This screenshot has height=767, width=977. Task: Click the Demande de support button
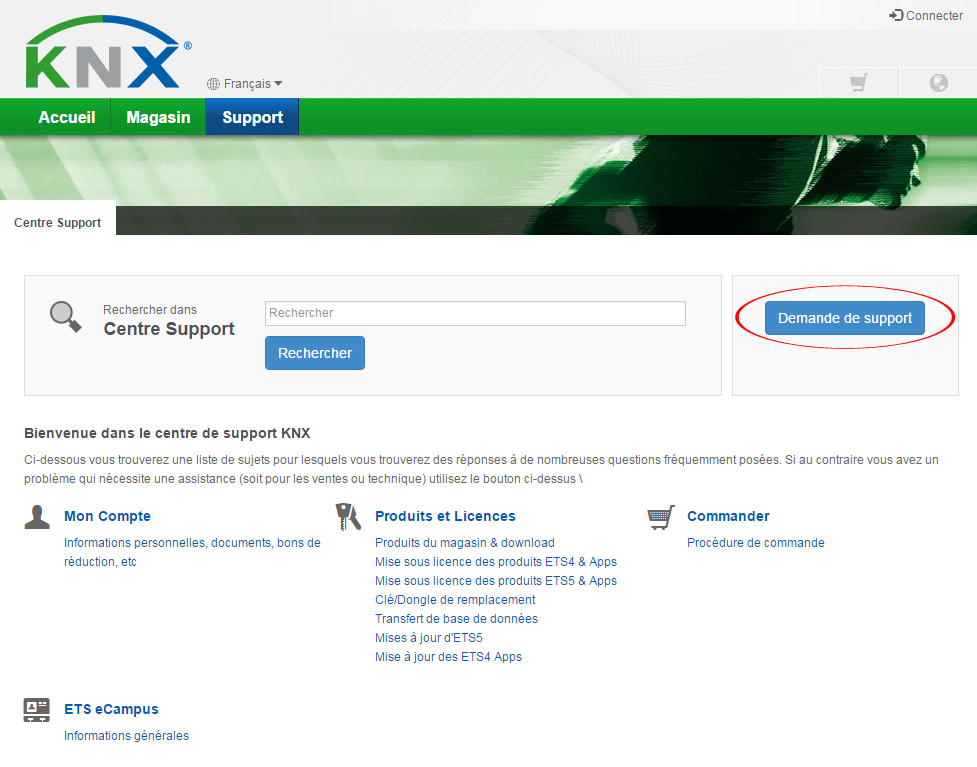[845, 318]
